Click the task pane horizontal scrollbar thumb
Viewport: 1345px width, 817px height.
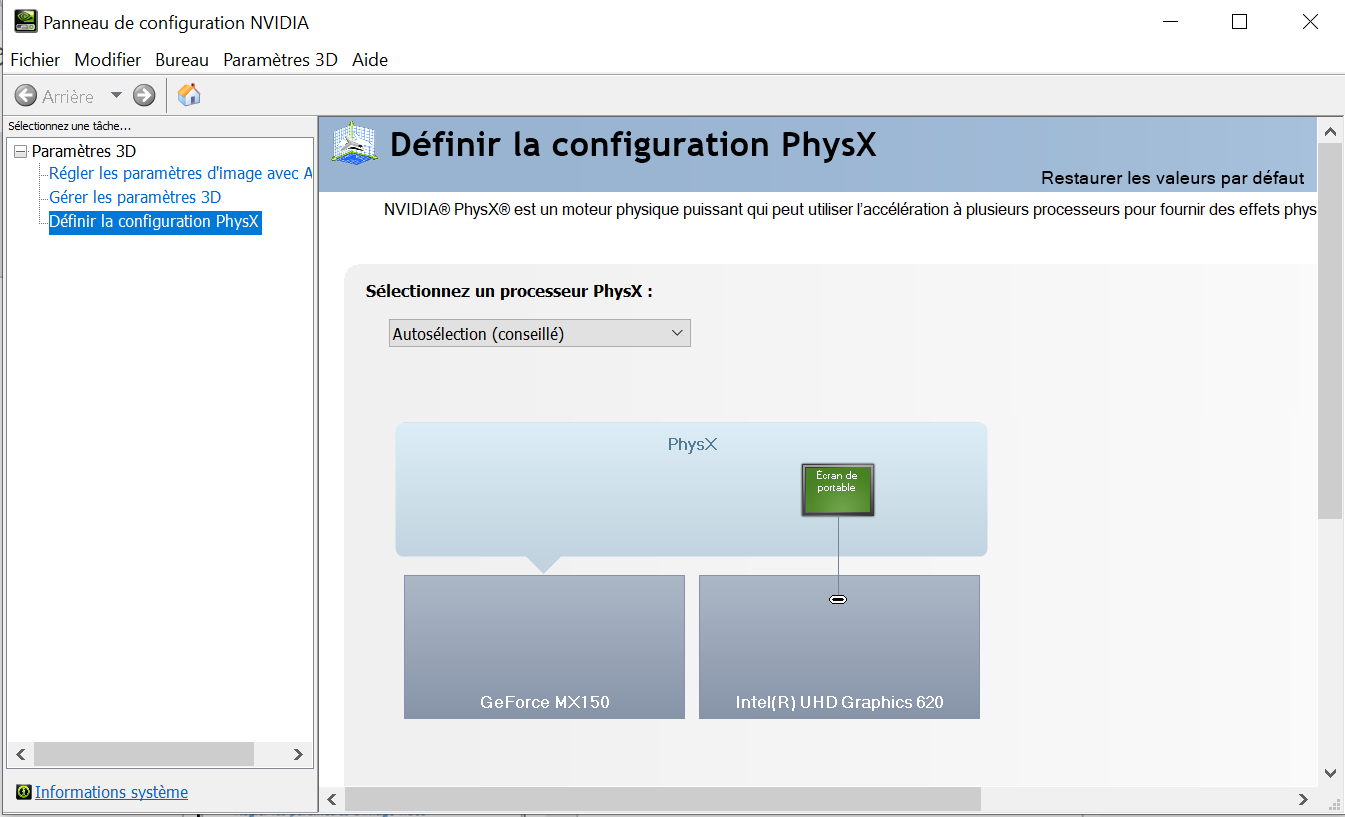click(144, 754)
